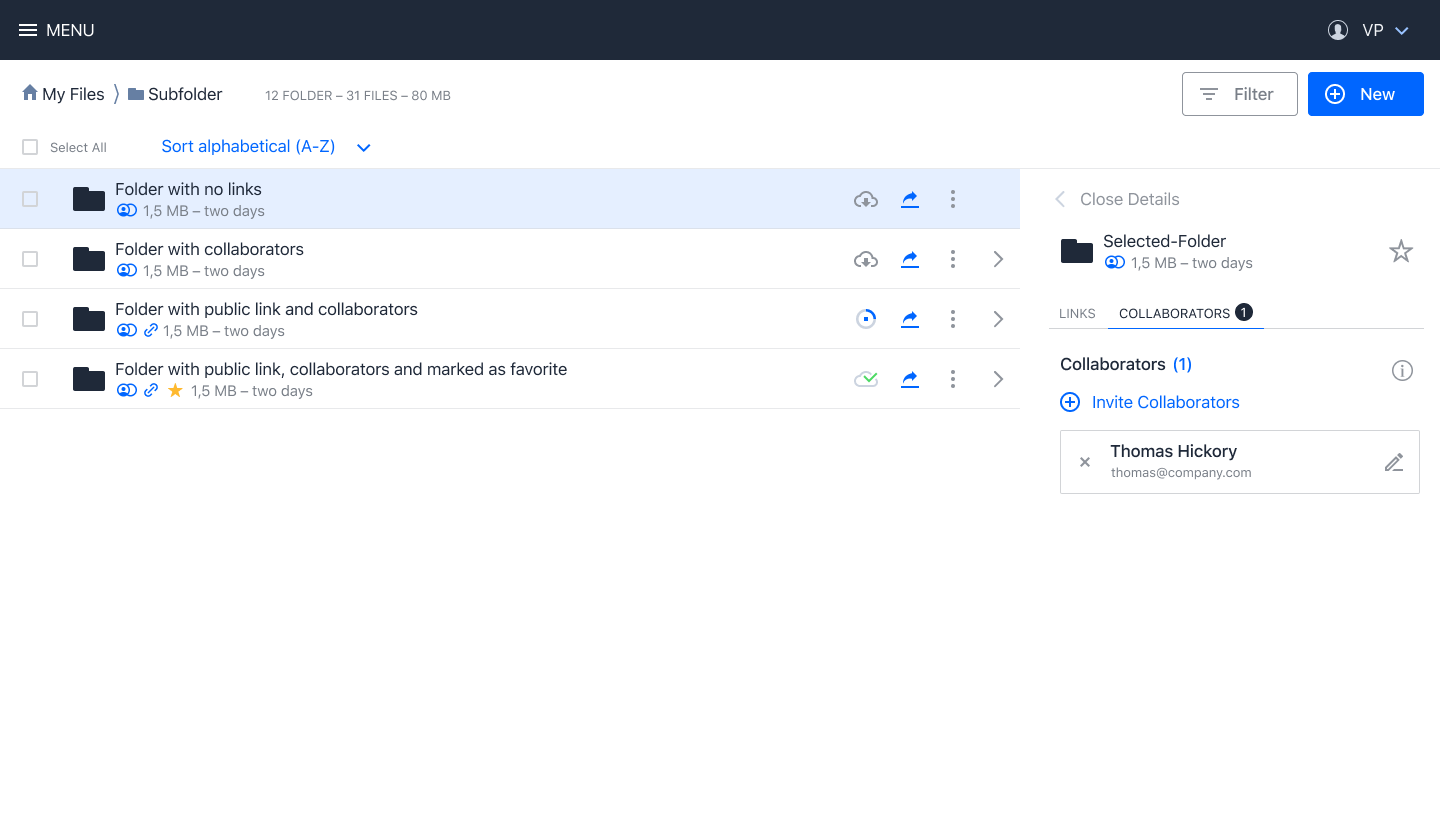Click yellow favorite star on last folder row
The image size is (1440, 821).
point(175,391)
